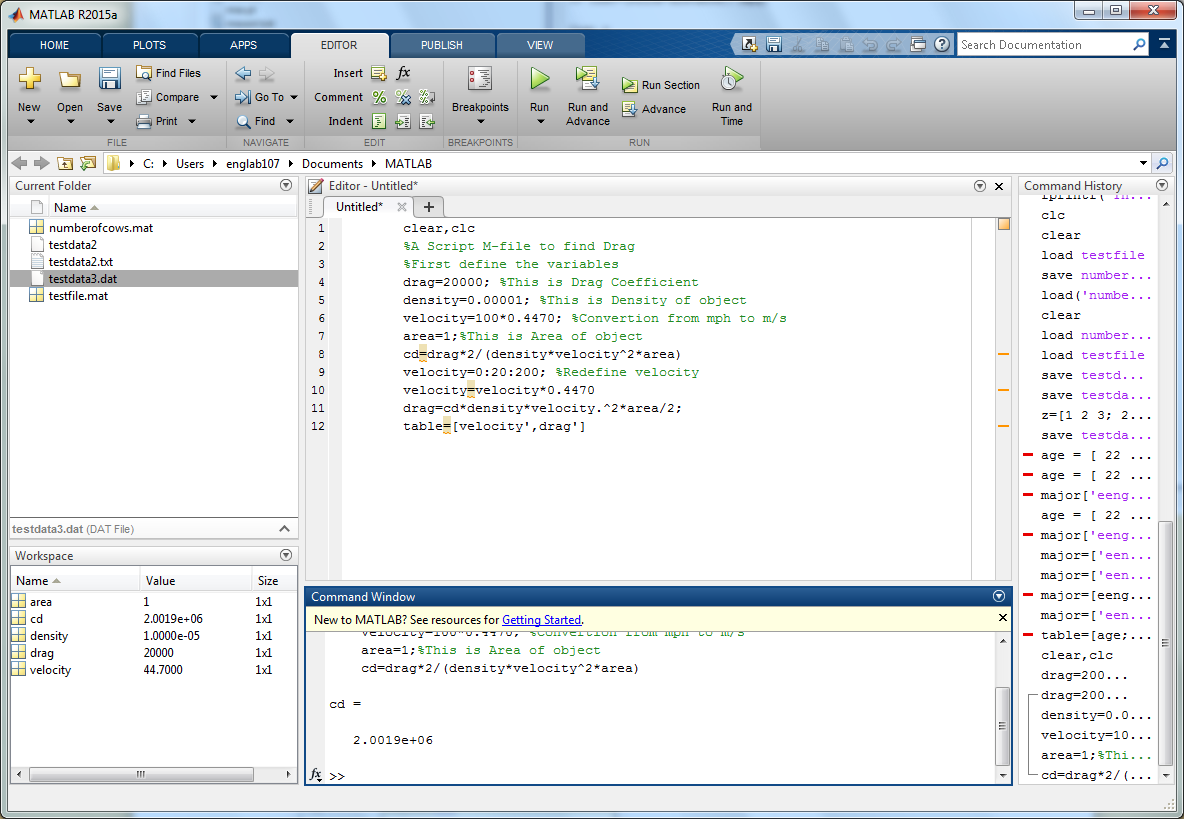Add a new editor tab with plus button

(428, 207)
